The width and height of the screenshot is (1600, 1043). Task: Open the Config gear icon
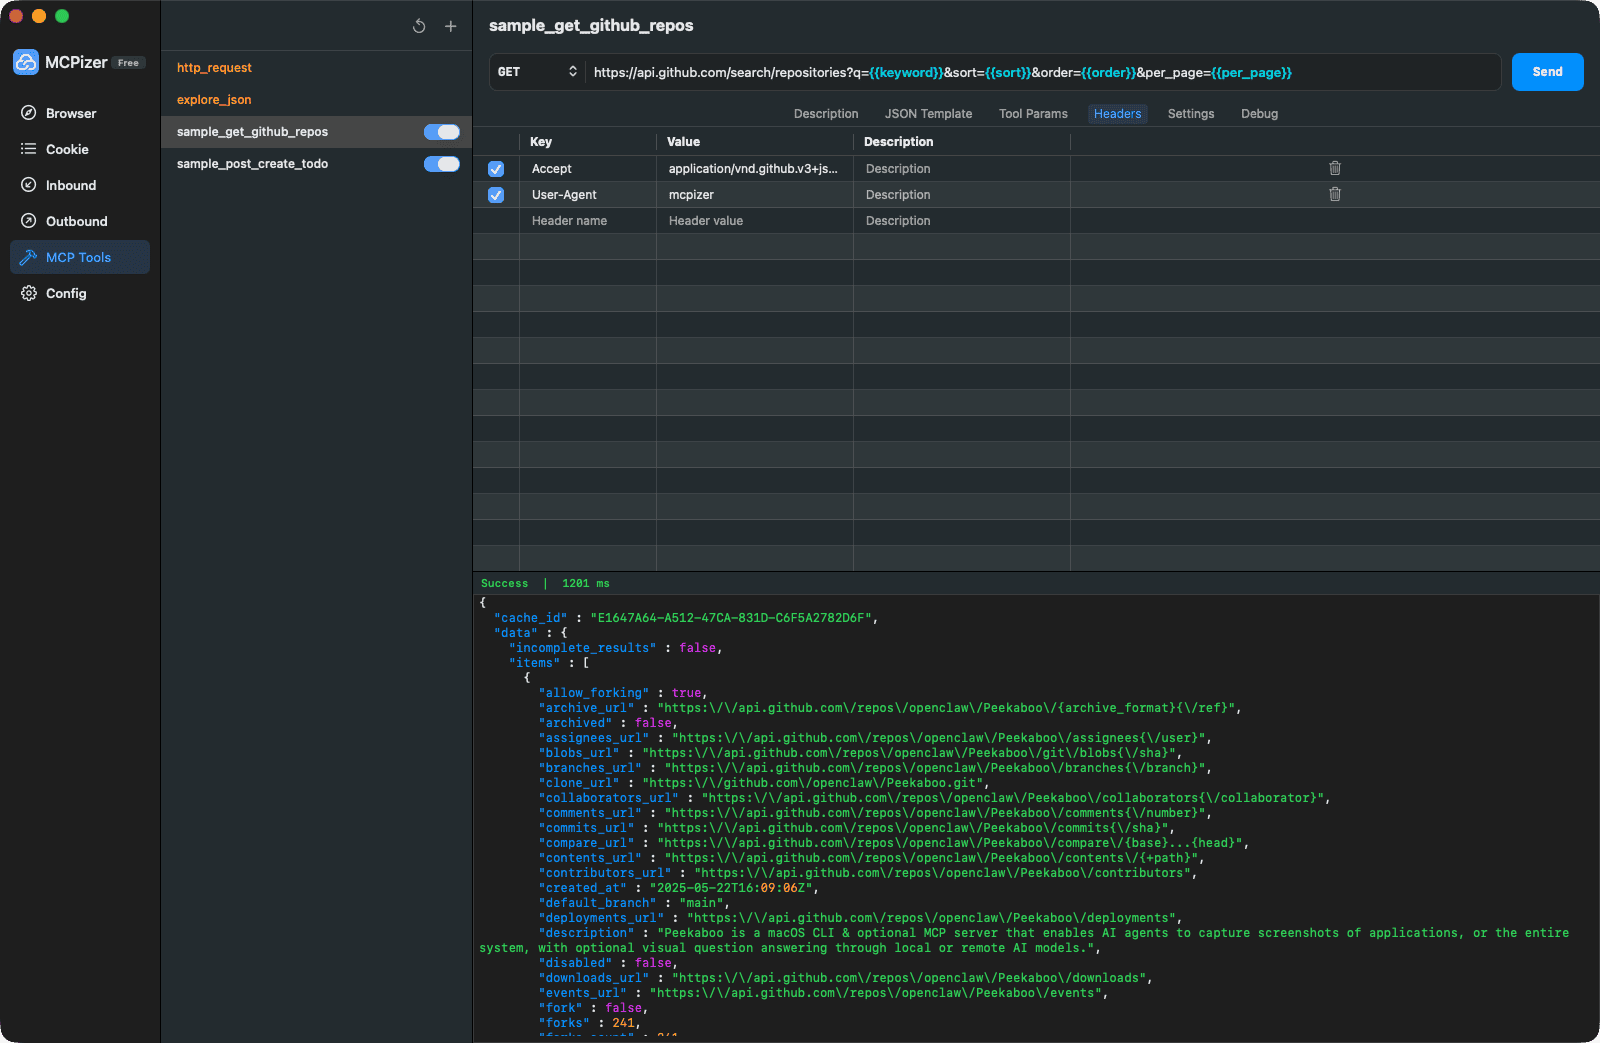tap(29, 293)
